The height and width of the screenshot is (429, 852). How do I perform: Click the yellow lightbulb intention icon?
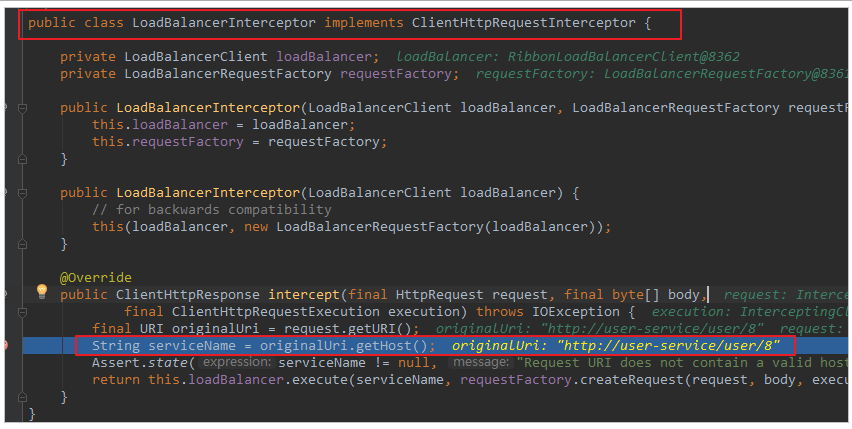42,292
